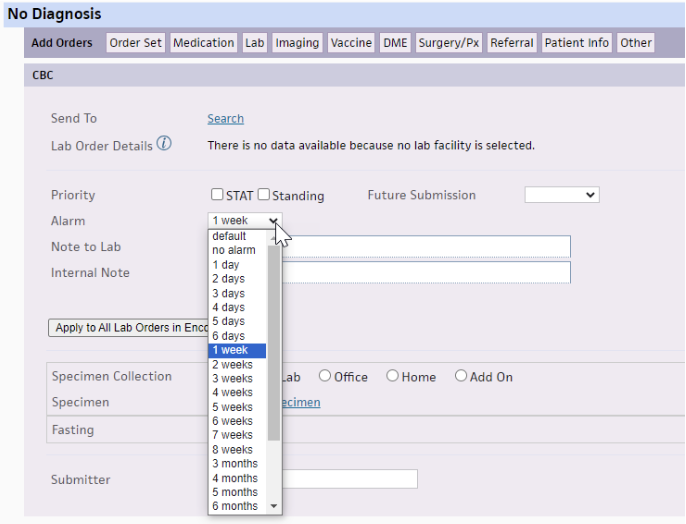Click into the Submitter field
The height and width of the screenshot is (524, 686).
(x=350, y=479)
